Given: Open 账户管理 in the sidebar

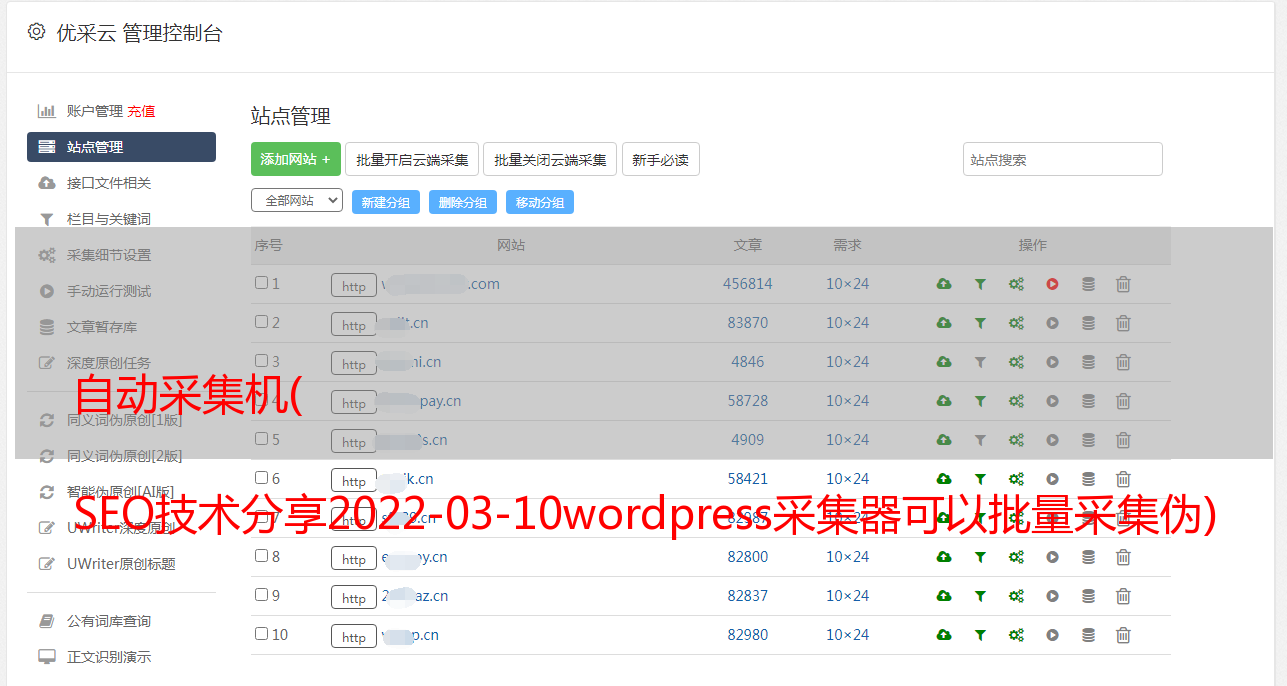Looking at the screenshot, I should (94, 111).
